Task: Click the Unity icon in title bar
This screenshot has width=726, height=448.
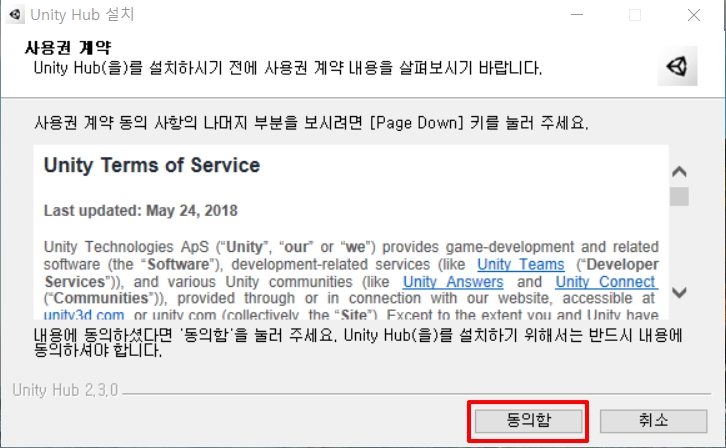Action: [15, 14]
